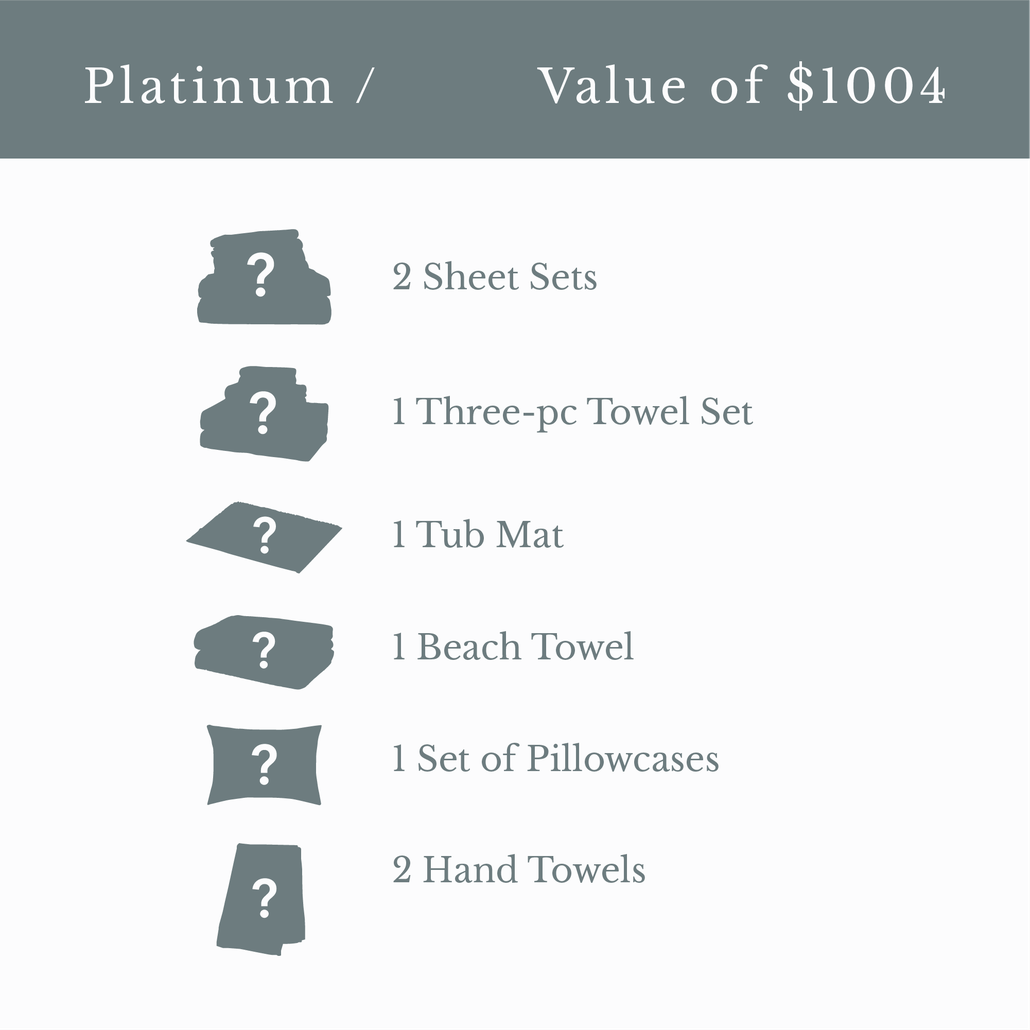
Task: Tap the question mark on the beach towel
Action: pyautogui.click(x=264, y=650)
